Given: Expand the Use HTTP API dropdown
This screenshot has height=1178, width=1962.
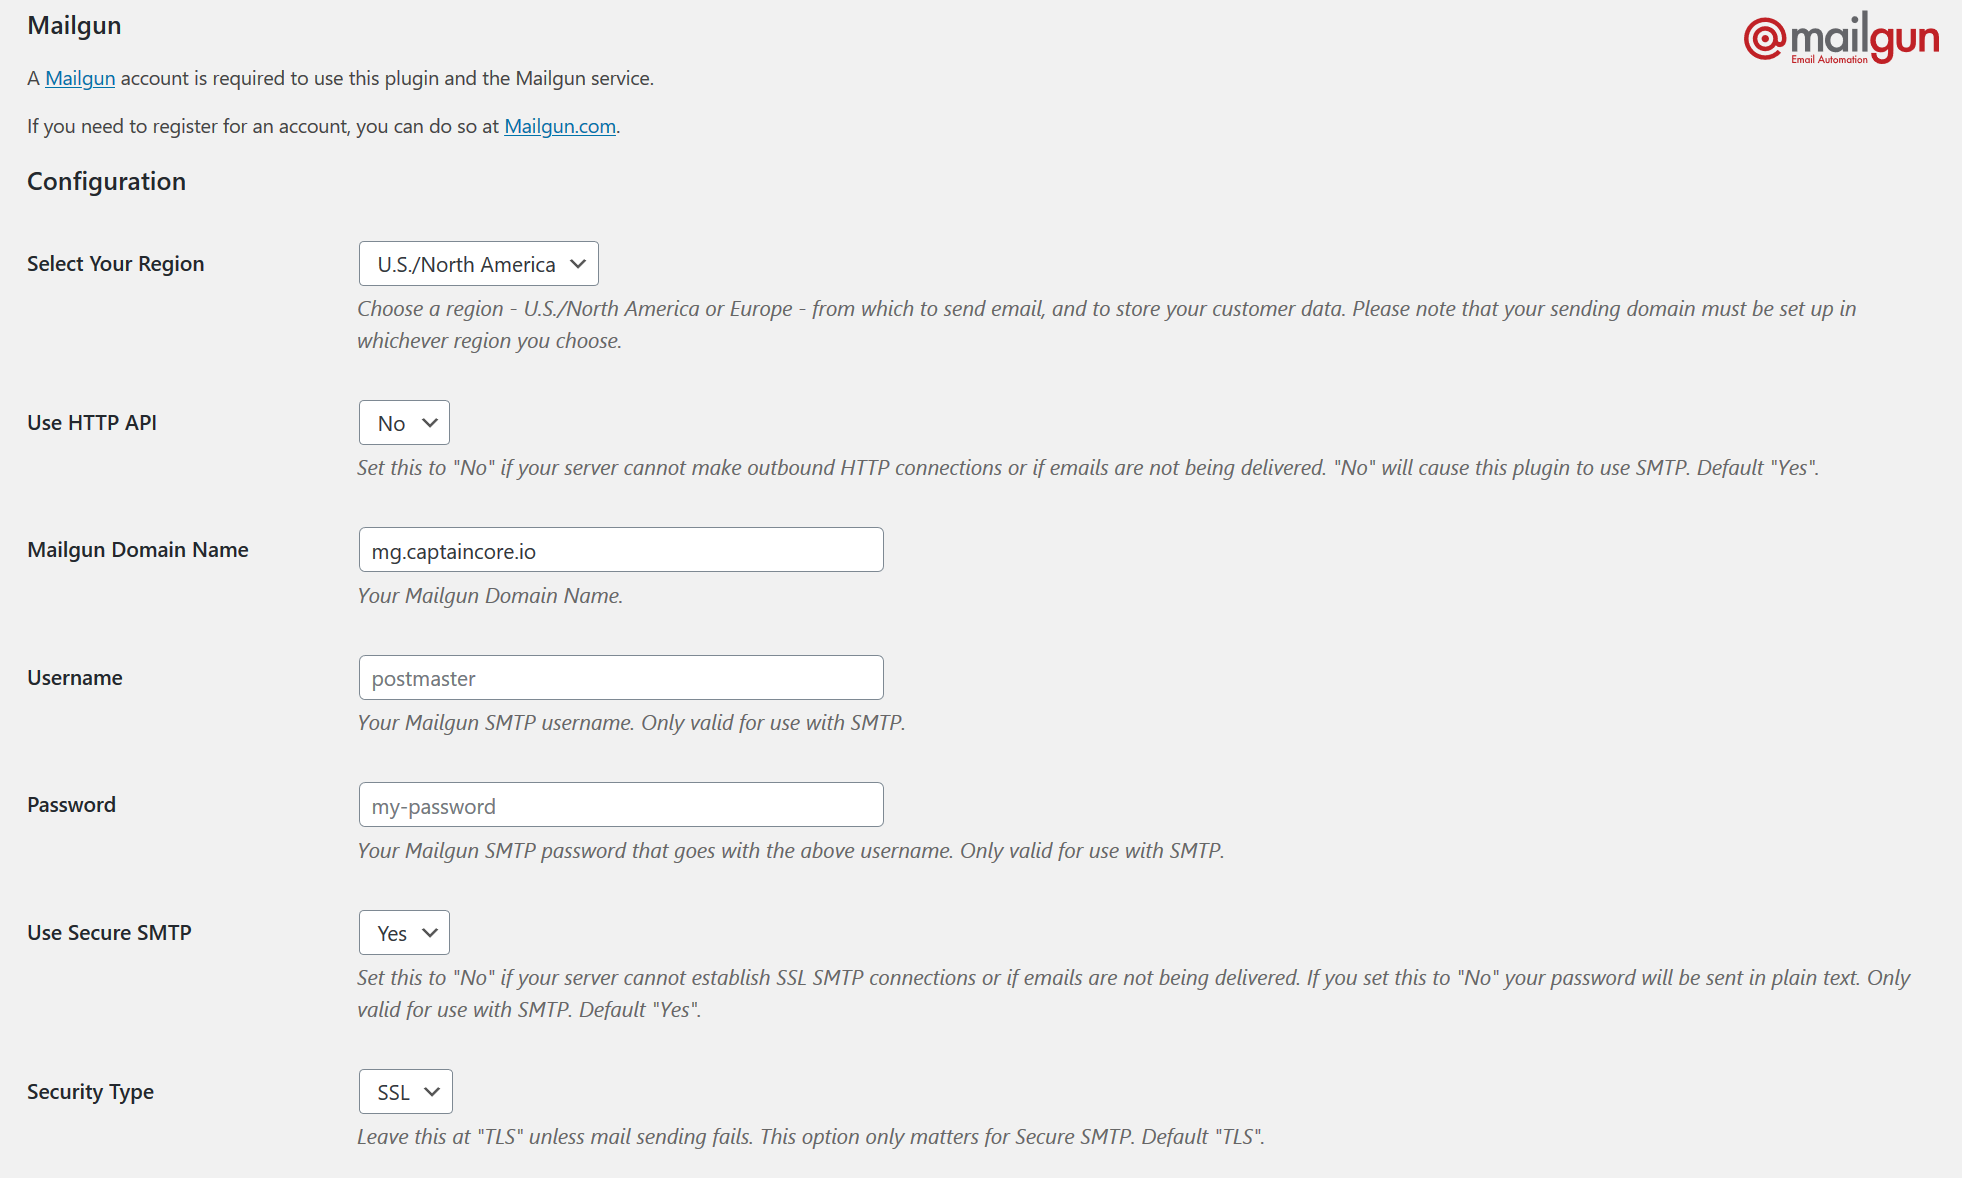Looking at the screenshot, I should [404, 423].
